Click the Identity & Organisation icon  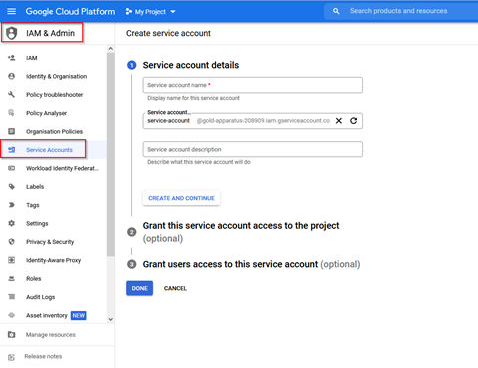point(12,76)
